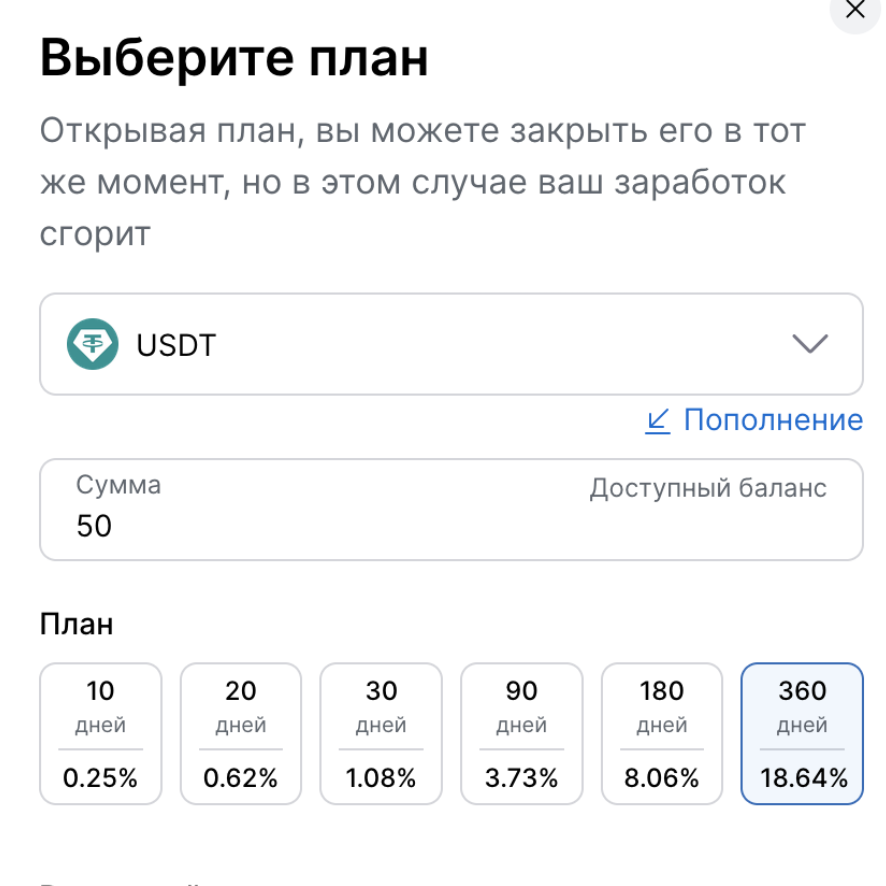Open the USDT currency selector
Viewport: 886px width, 886px height.
tap(450, 344)
